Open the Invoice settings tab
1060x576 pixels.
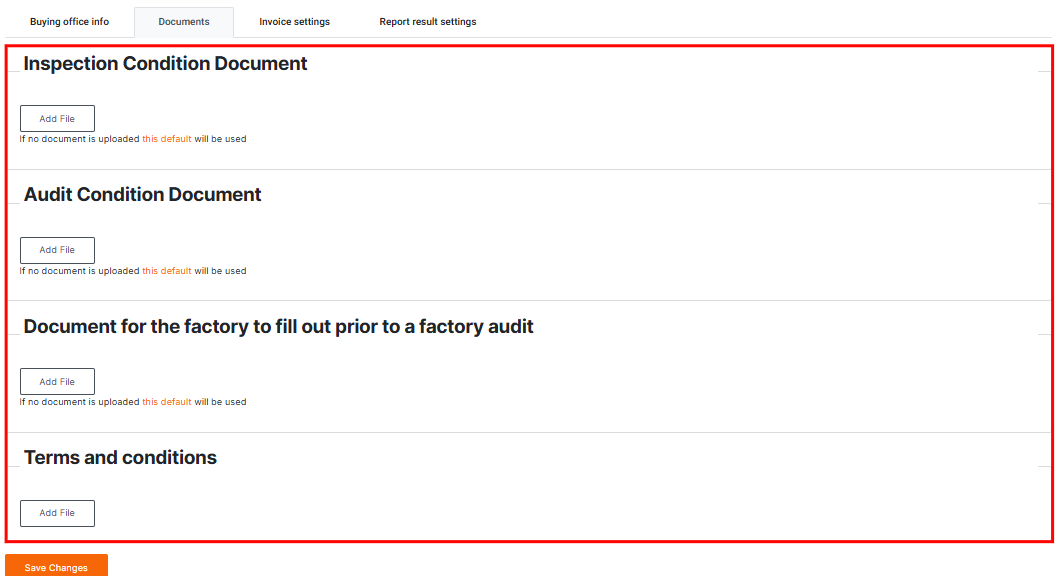(294, 22)
